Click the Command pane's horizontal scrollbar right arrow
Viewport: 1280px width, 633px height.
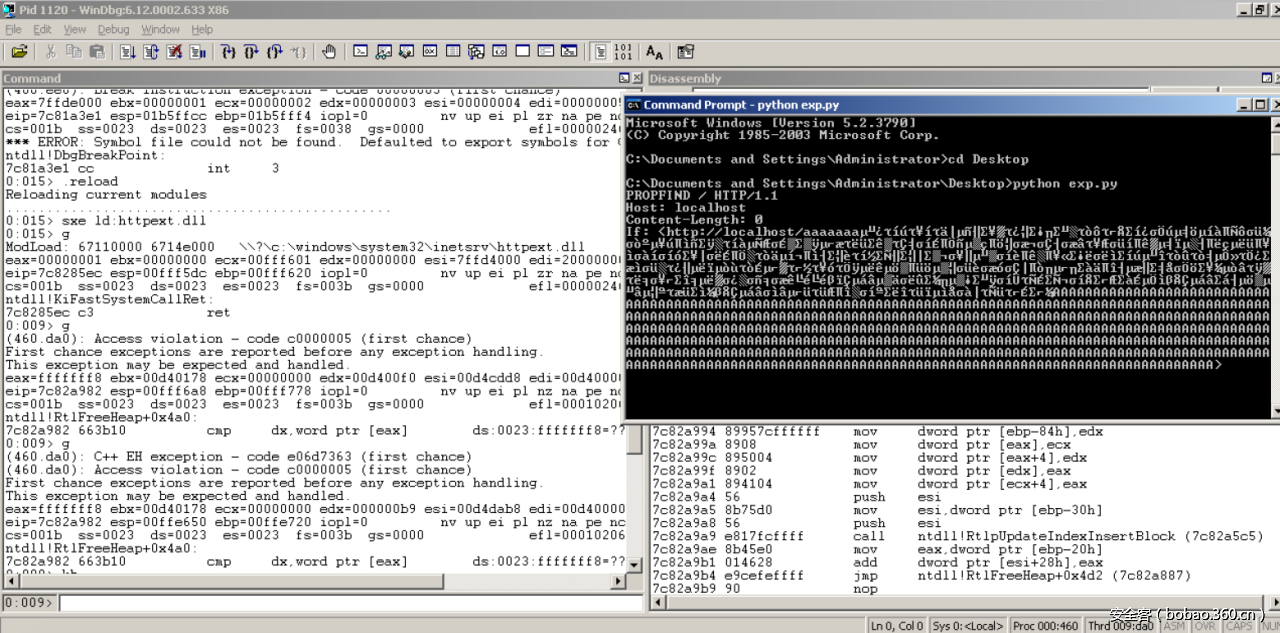coord(620,582)
